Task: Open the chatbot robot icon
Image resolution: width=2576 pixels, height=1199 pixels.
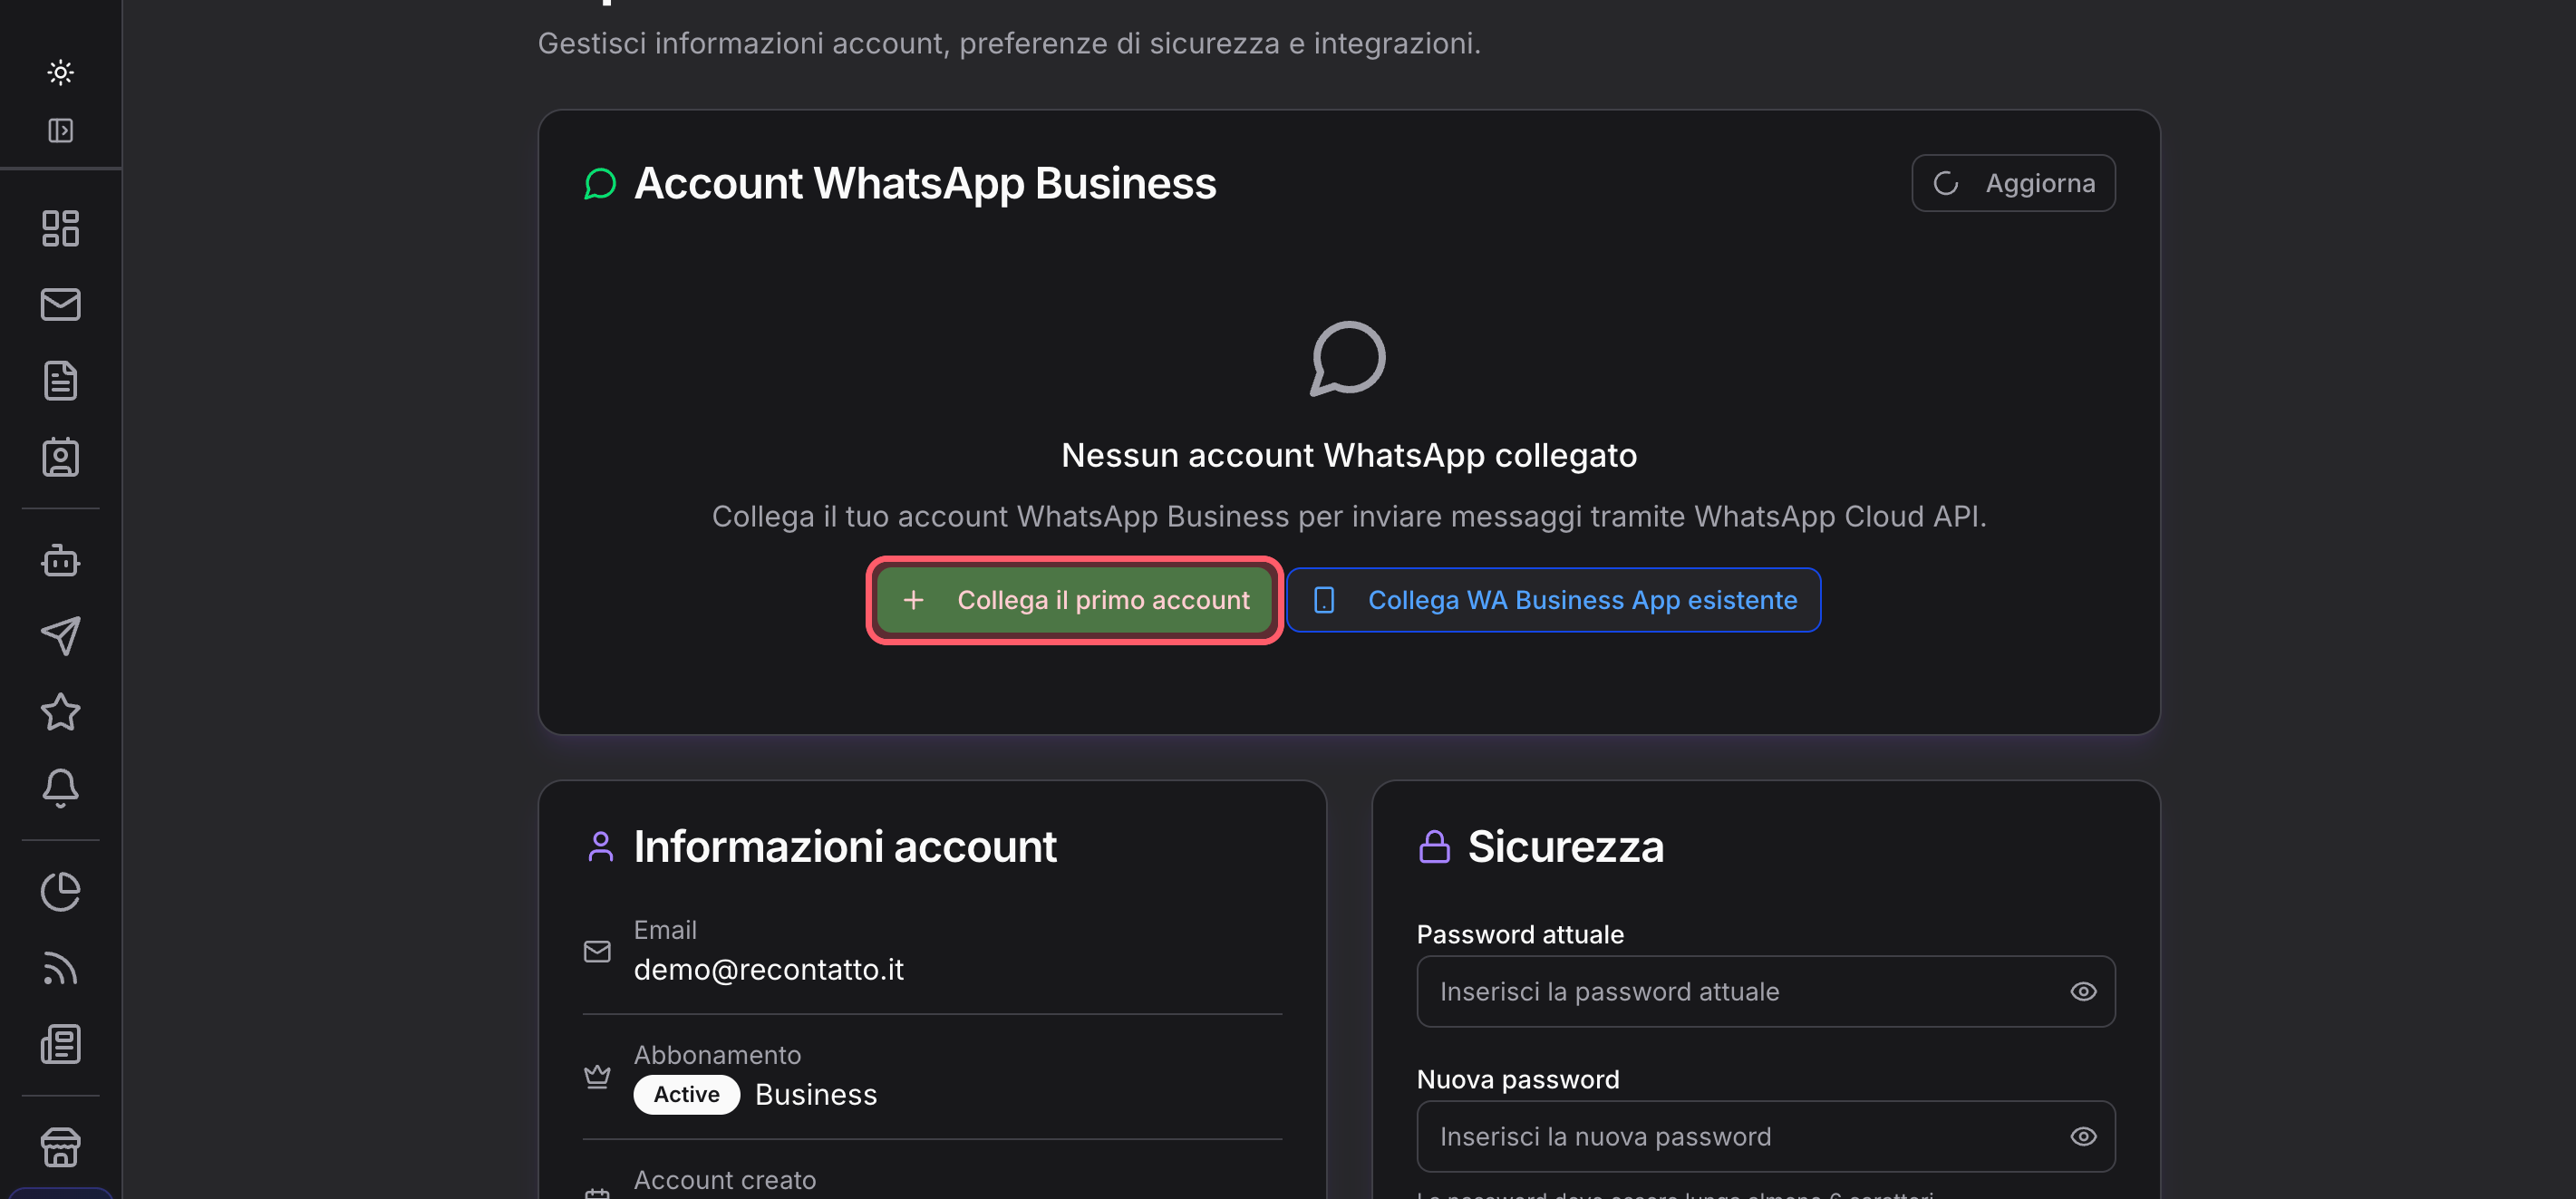Action: [60, 560]
